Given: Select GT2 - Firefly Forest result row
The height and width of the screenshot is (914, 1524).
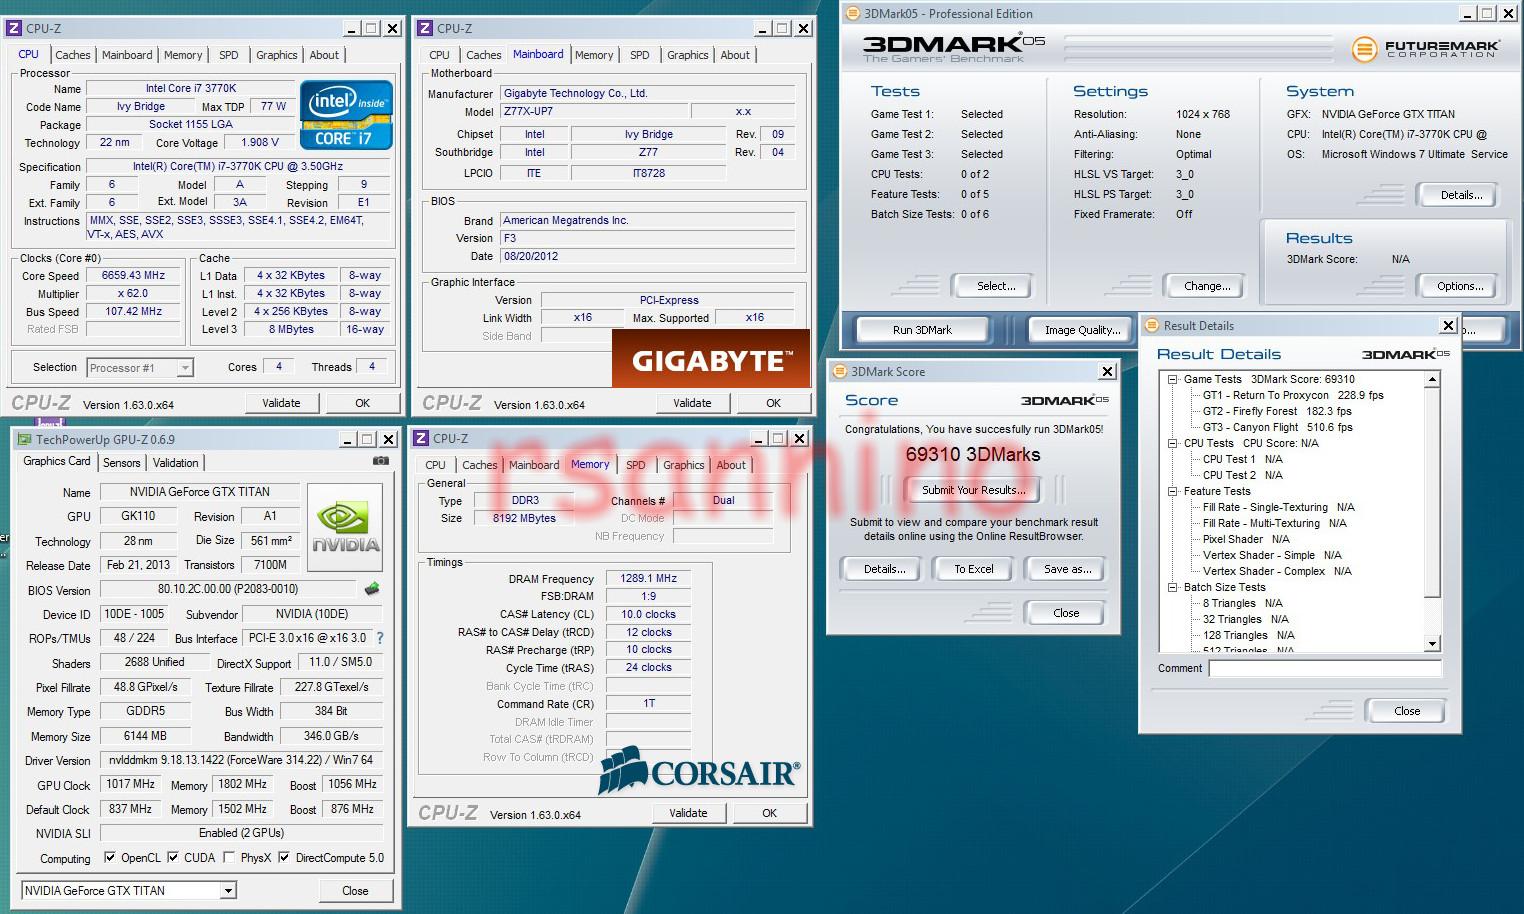Looking at the screenshot, I should point(1277,411).
